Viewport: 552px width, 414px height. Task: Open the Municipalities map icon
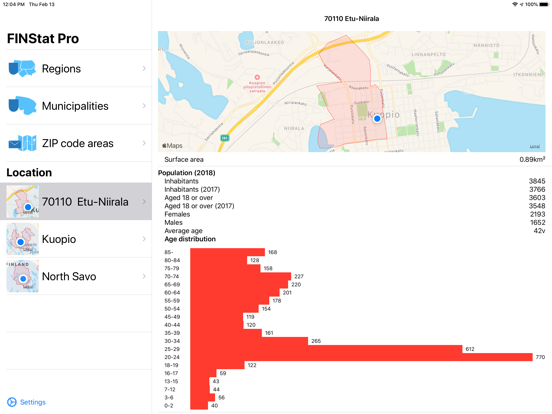point(22,106)
